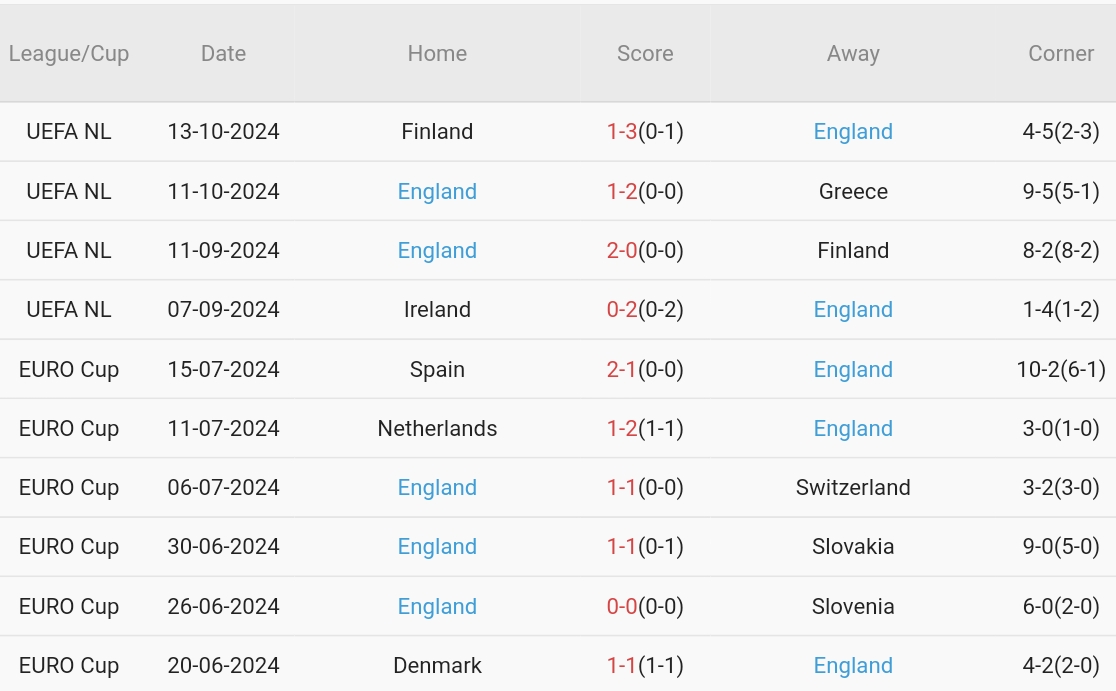Click England link in Finland 13-10-2024 row

(853, 132)
